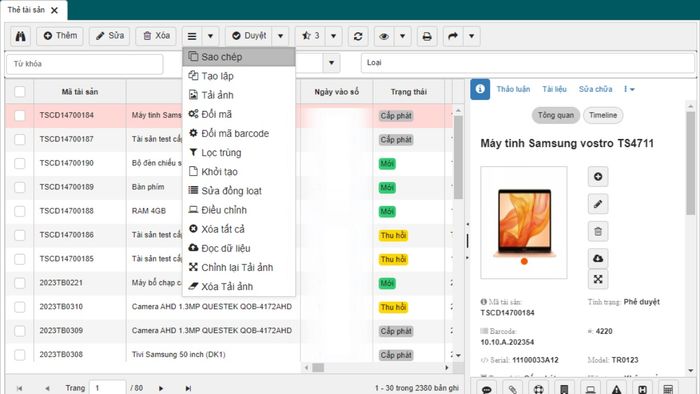Expand the dropdown arrow next to hamburger menu
The width and height of the screenshot is (700, 394).
pyautogui.click(x=210, y=36)
